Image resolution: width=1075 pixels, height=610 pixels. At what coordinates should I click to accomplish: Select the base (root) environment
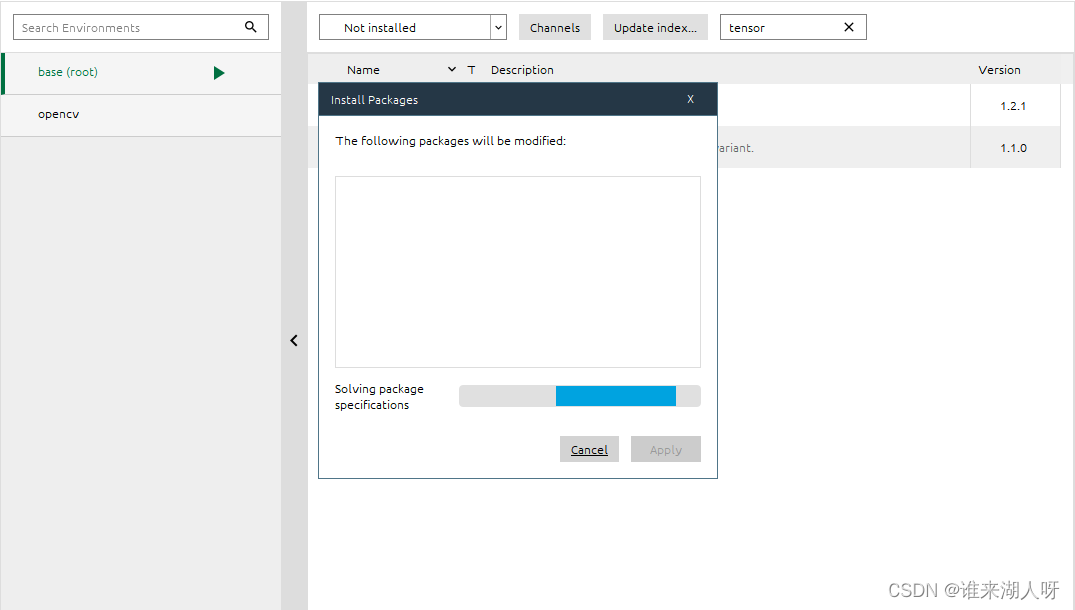(141, 73)
